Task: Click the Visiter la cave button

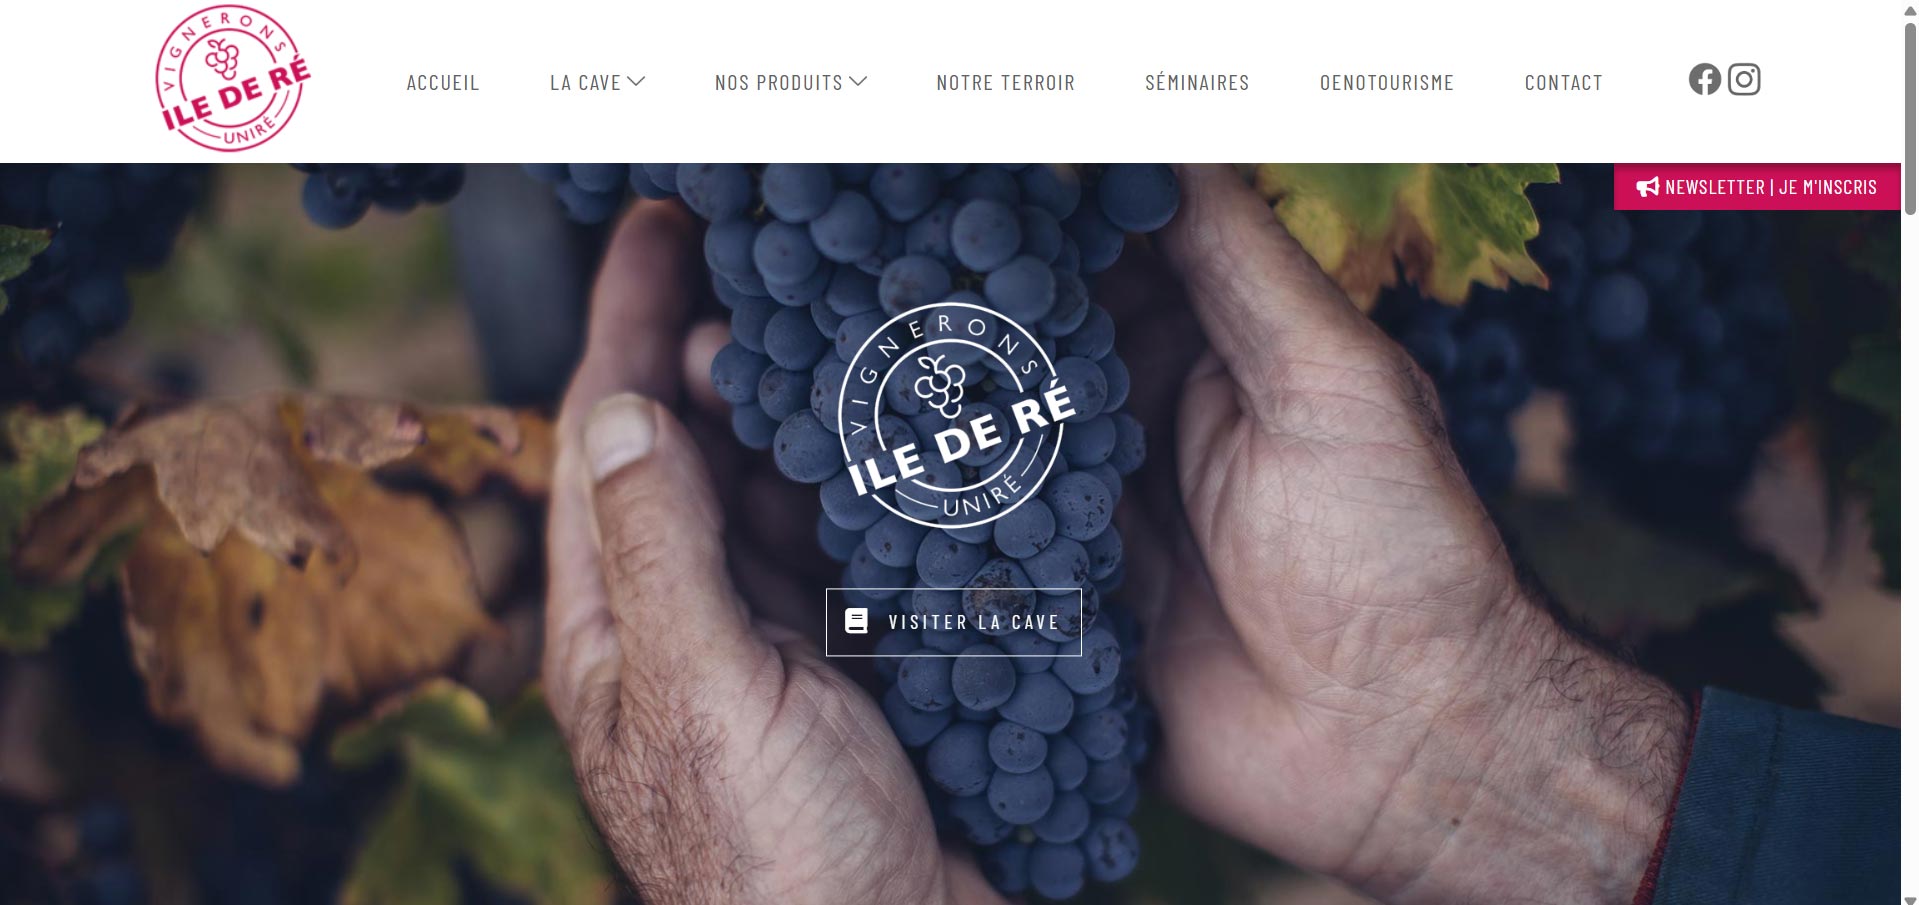Action: (x=954, y=622)
